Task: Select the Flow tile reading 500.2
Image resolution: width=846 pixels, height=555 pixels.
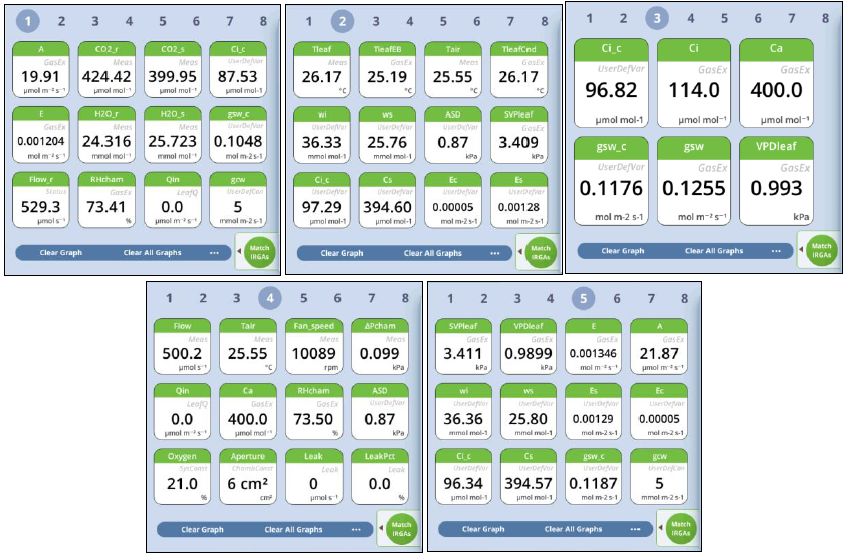Action: [x=182, y=347]
